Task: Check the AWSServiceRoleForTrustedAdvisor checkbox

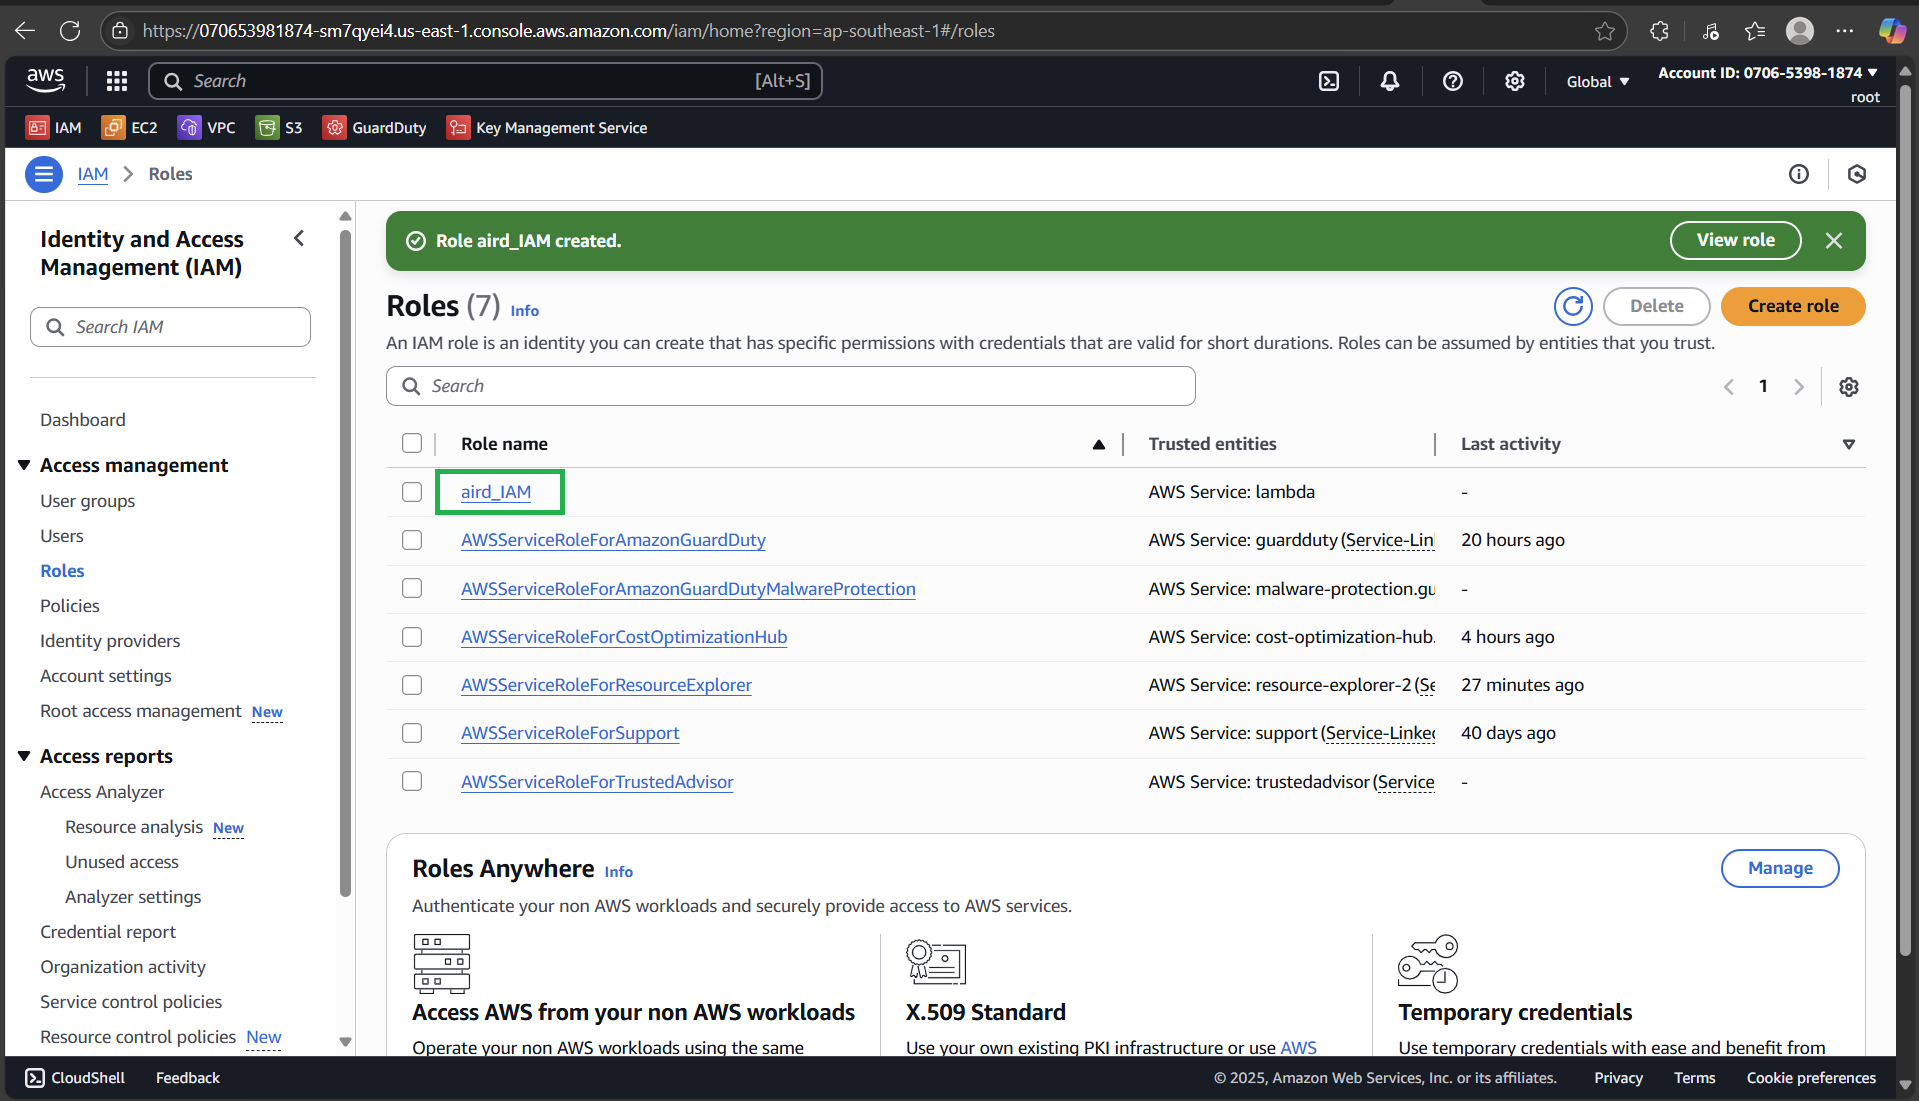Action: [412, 781]
